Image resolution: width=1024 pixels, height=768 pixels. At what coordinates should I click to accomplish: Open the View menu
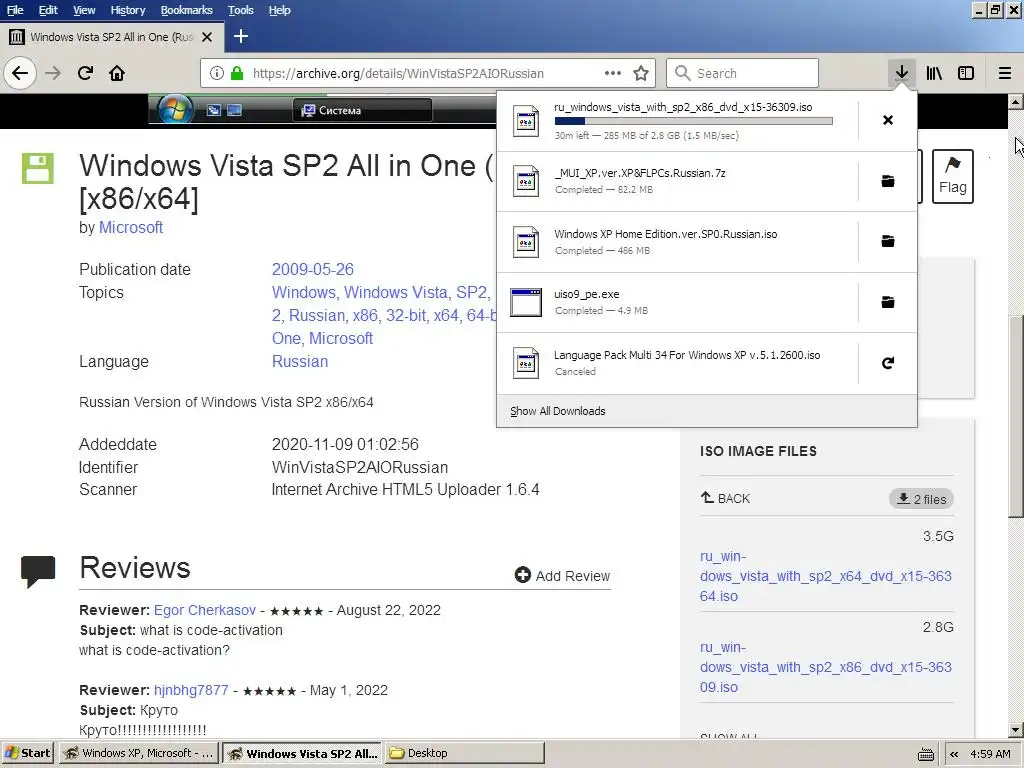pos(84,10)
